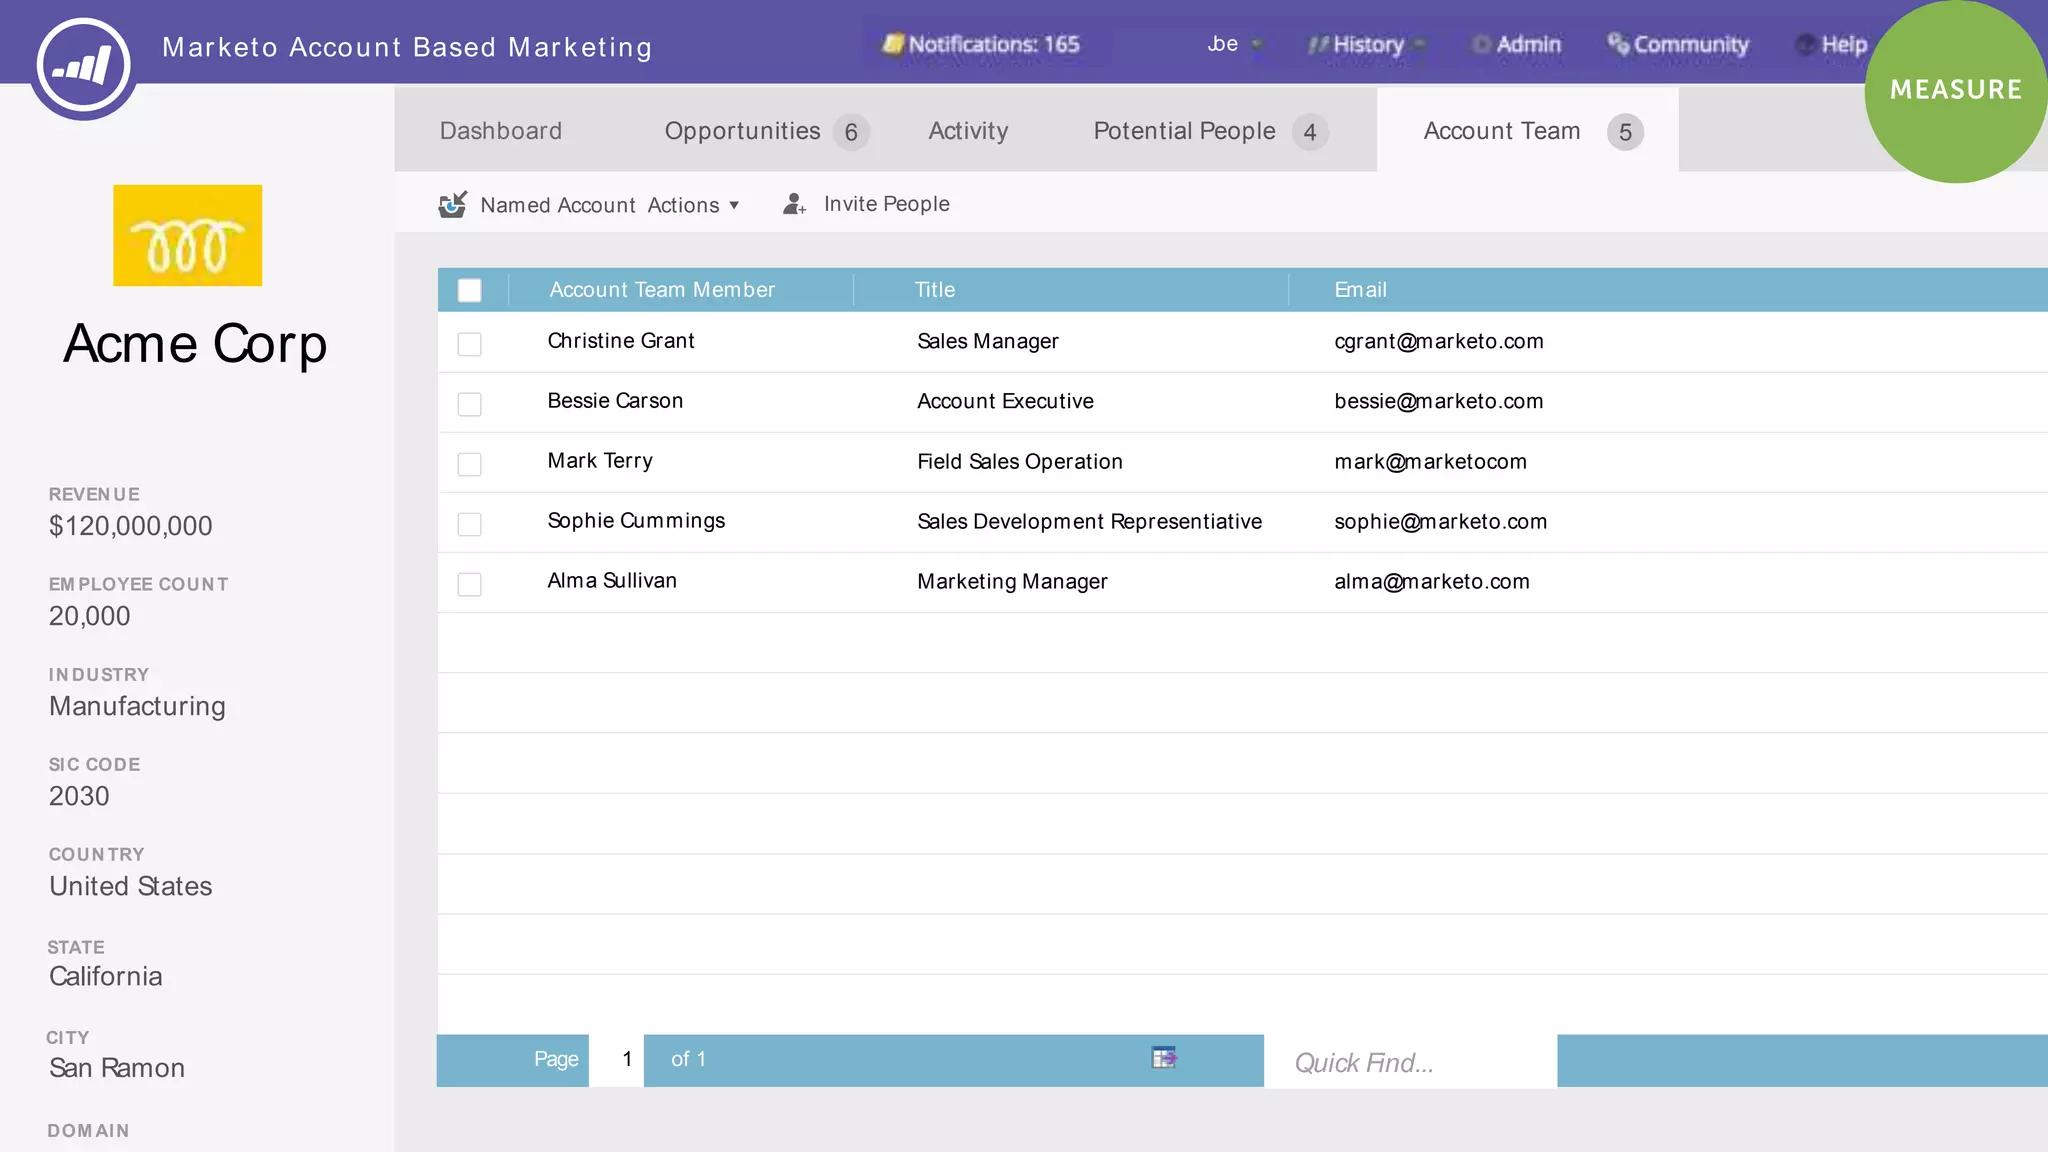Check the box for Christine Grant
The height and width of the screenshot is (1152, 2048).
click(469, 344)
